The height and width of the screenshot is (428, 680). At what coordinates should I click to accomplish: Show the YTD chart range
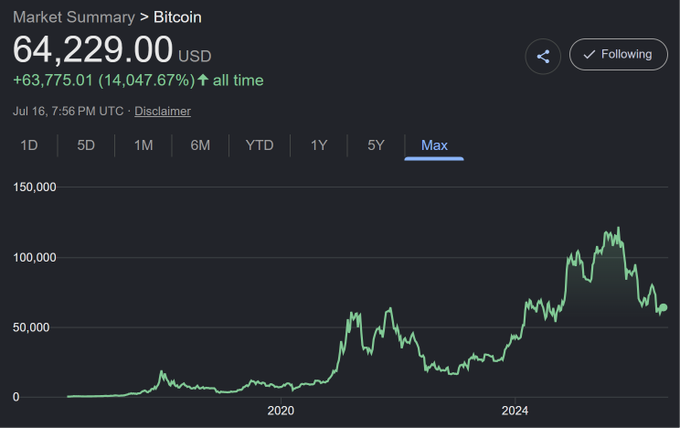click(259, 145)
